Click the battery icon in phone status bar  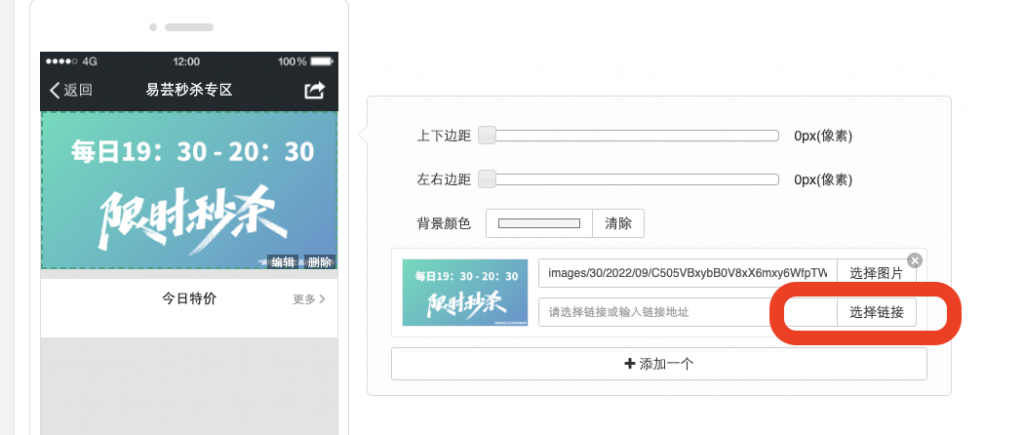(322, 61)
